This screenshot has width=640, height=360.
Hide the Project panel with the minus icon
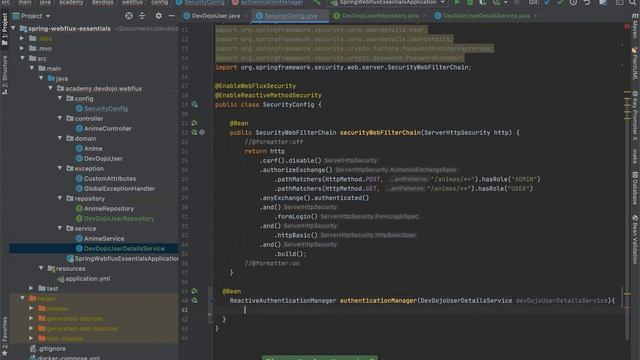point(171,16)
